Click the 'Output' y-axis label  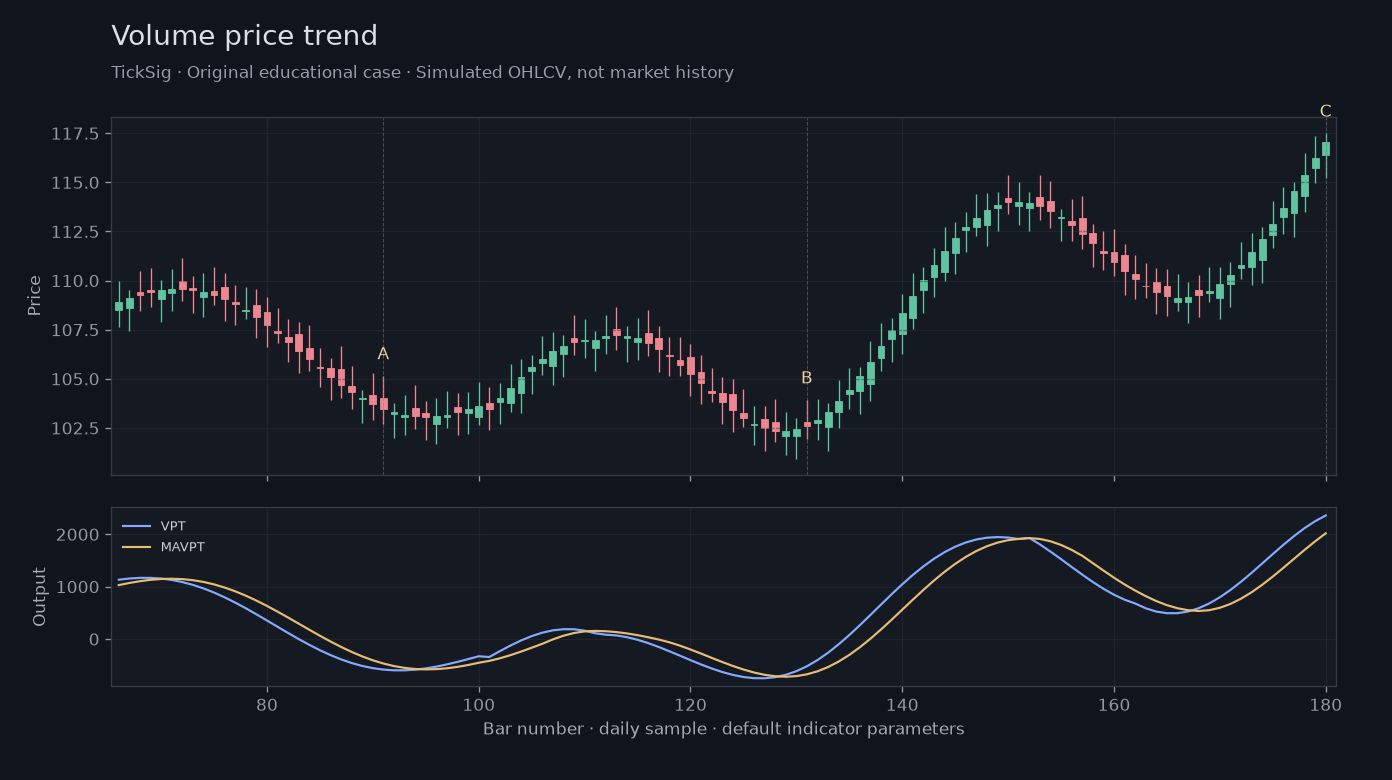pos(40,597)
